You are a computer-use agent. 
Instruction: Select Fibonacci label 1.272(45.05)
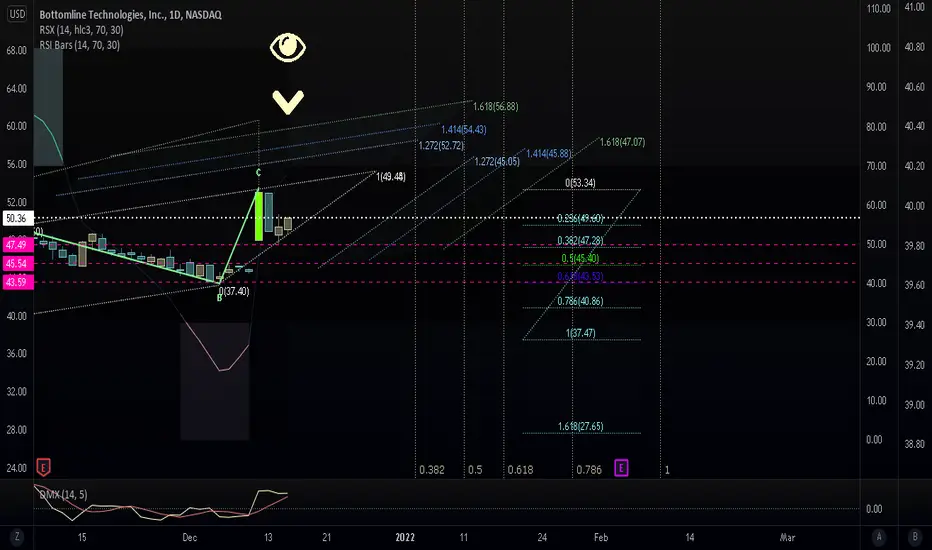(497, 162)
